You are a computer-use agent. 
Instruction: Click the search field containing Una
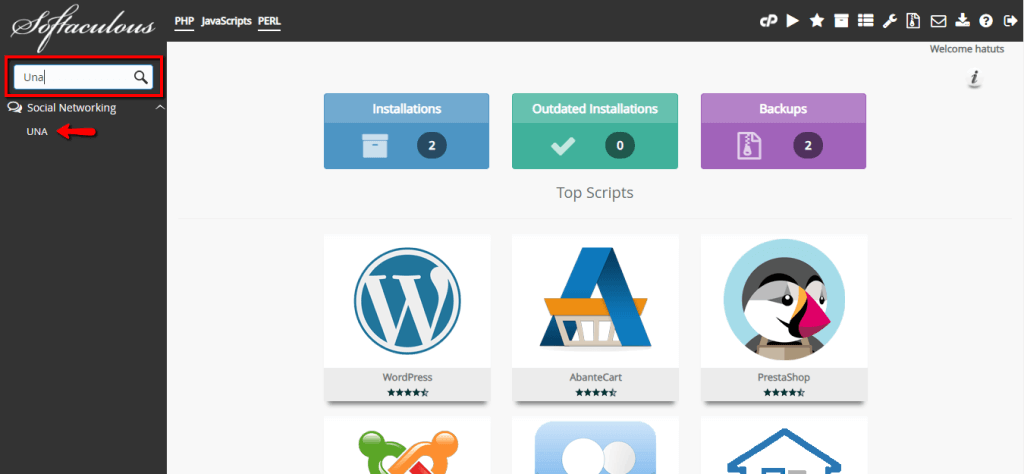pyautogui.click(x=83, y=78)
